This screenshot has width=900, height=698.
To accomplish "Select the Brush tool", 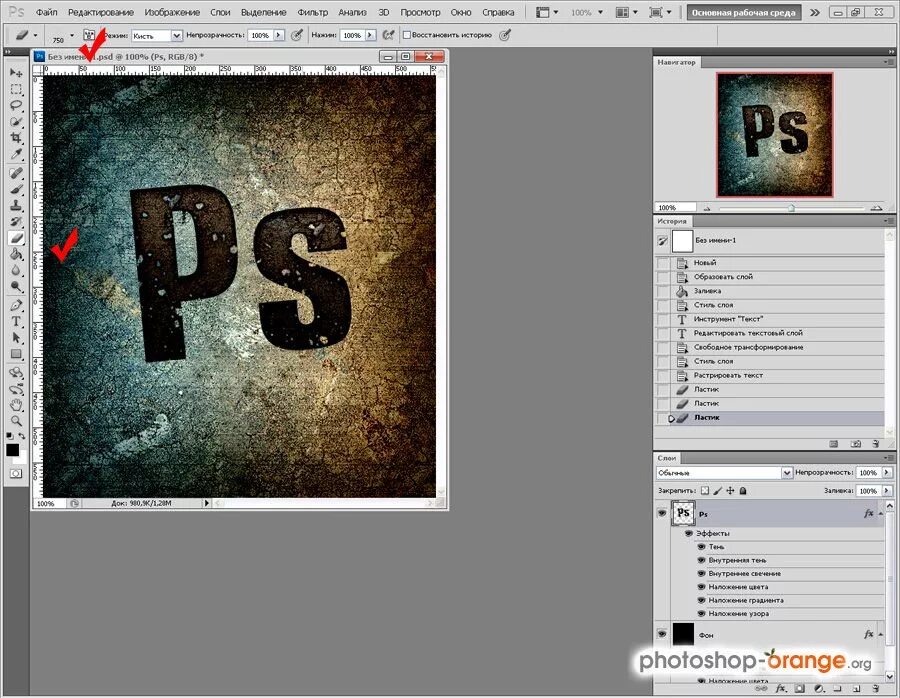I will click(16, 189).
